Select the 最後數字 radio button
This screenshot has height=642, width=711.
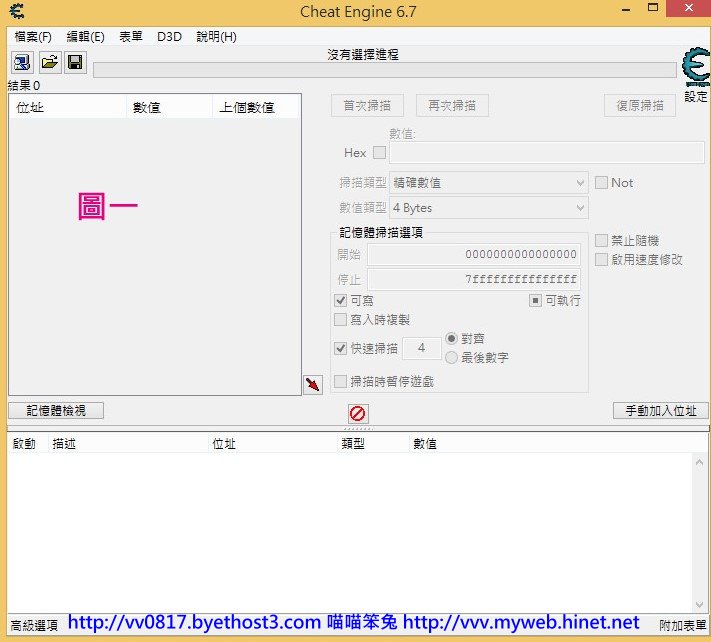click(x=451, y=358)
